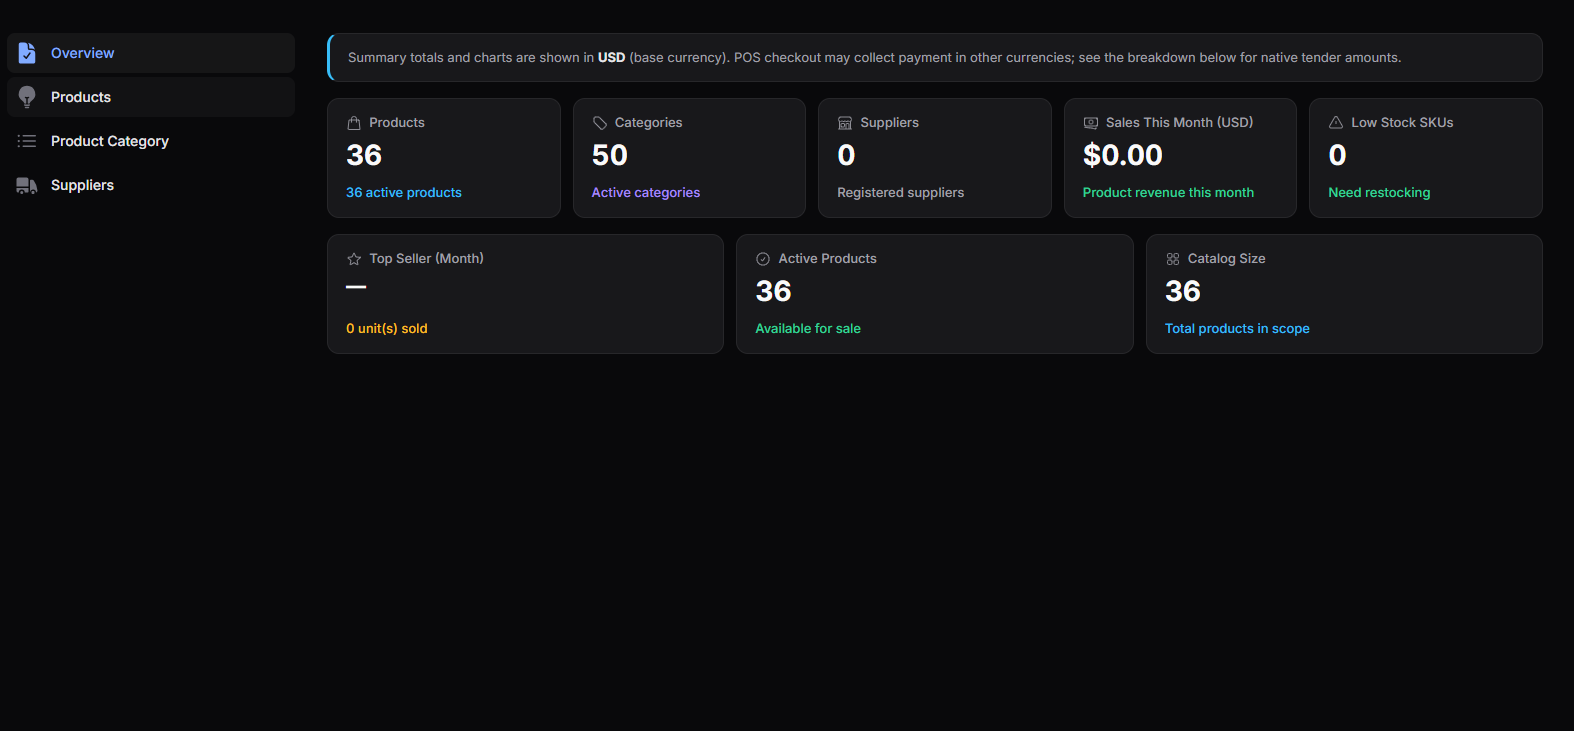This screenshot has width=1574, height=731.
Task: Click the 'Total products in scope' text
Action: tap(1237, 329)
